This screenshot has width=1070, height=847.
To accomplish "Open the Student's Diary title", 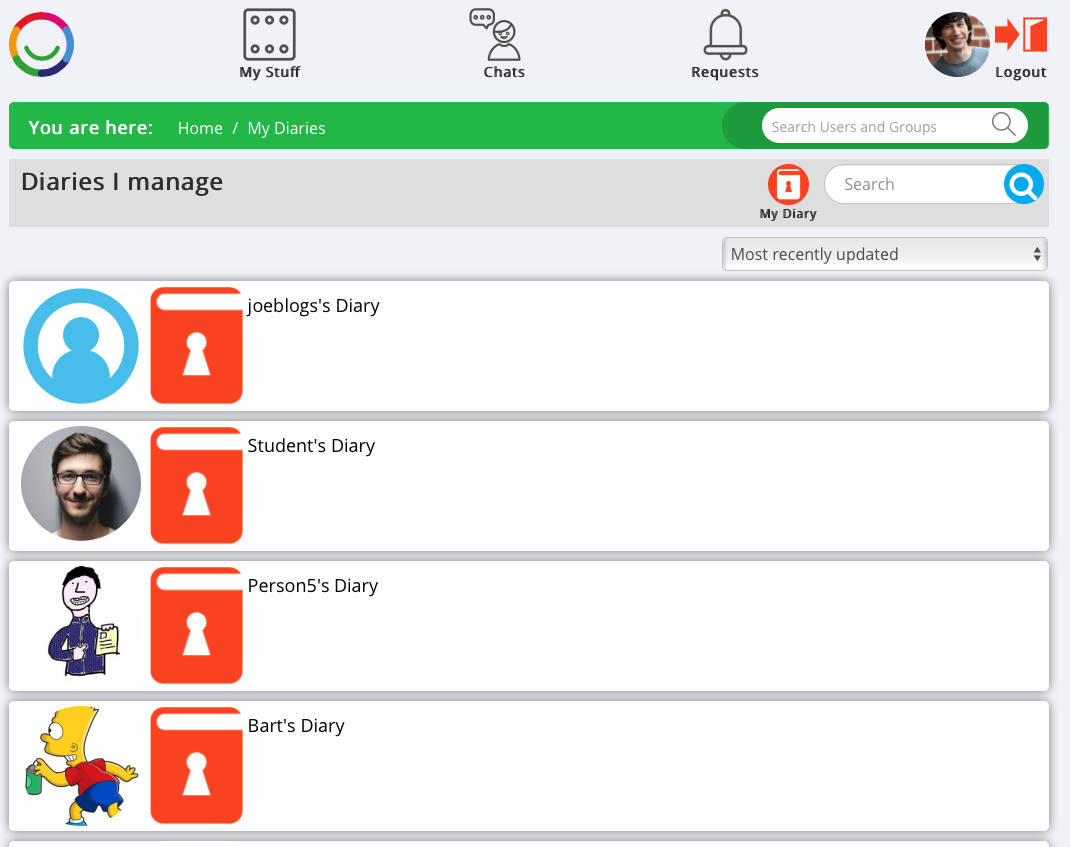I will [311, 446].
